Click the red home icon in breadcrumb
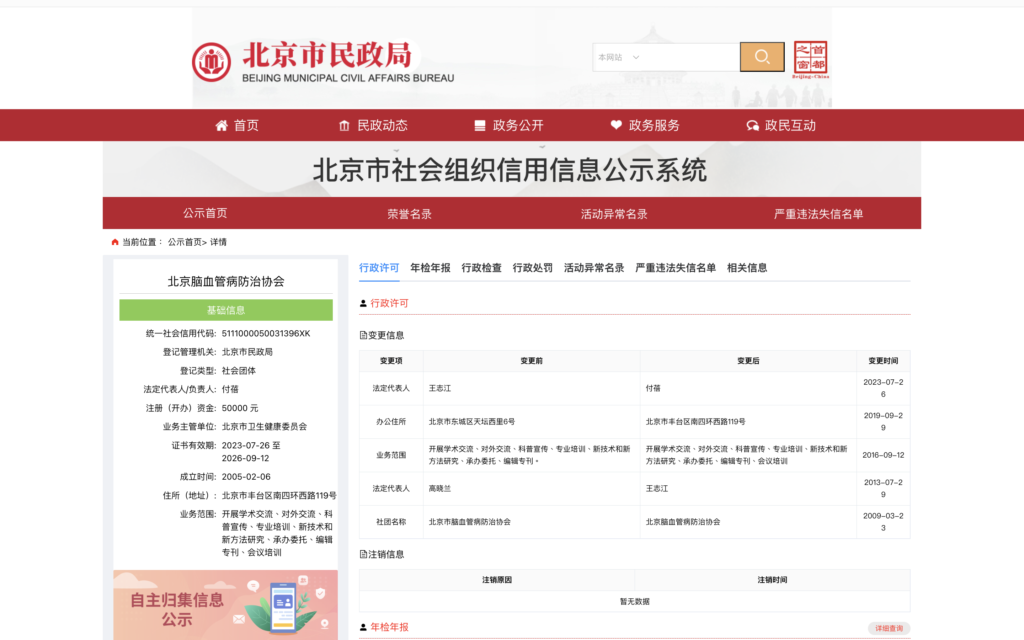The height and width of the screenshot is (640, 1024). (115, 242)
